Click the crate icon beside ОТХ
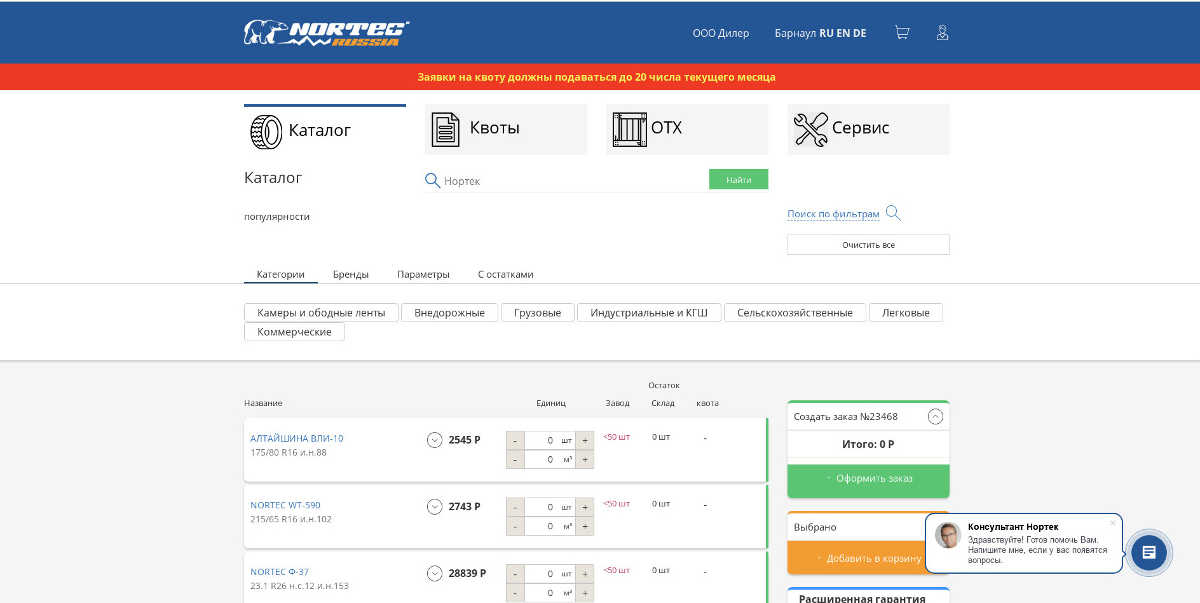This screenshot has height=603, width=1200. pyautogui.click(x=630, y=130)
